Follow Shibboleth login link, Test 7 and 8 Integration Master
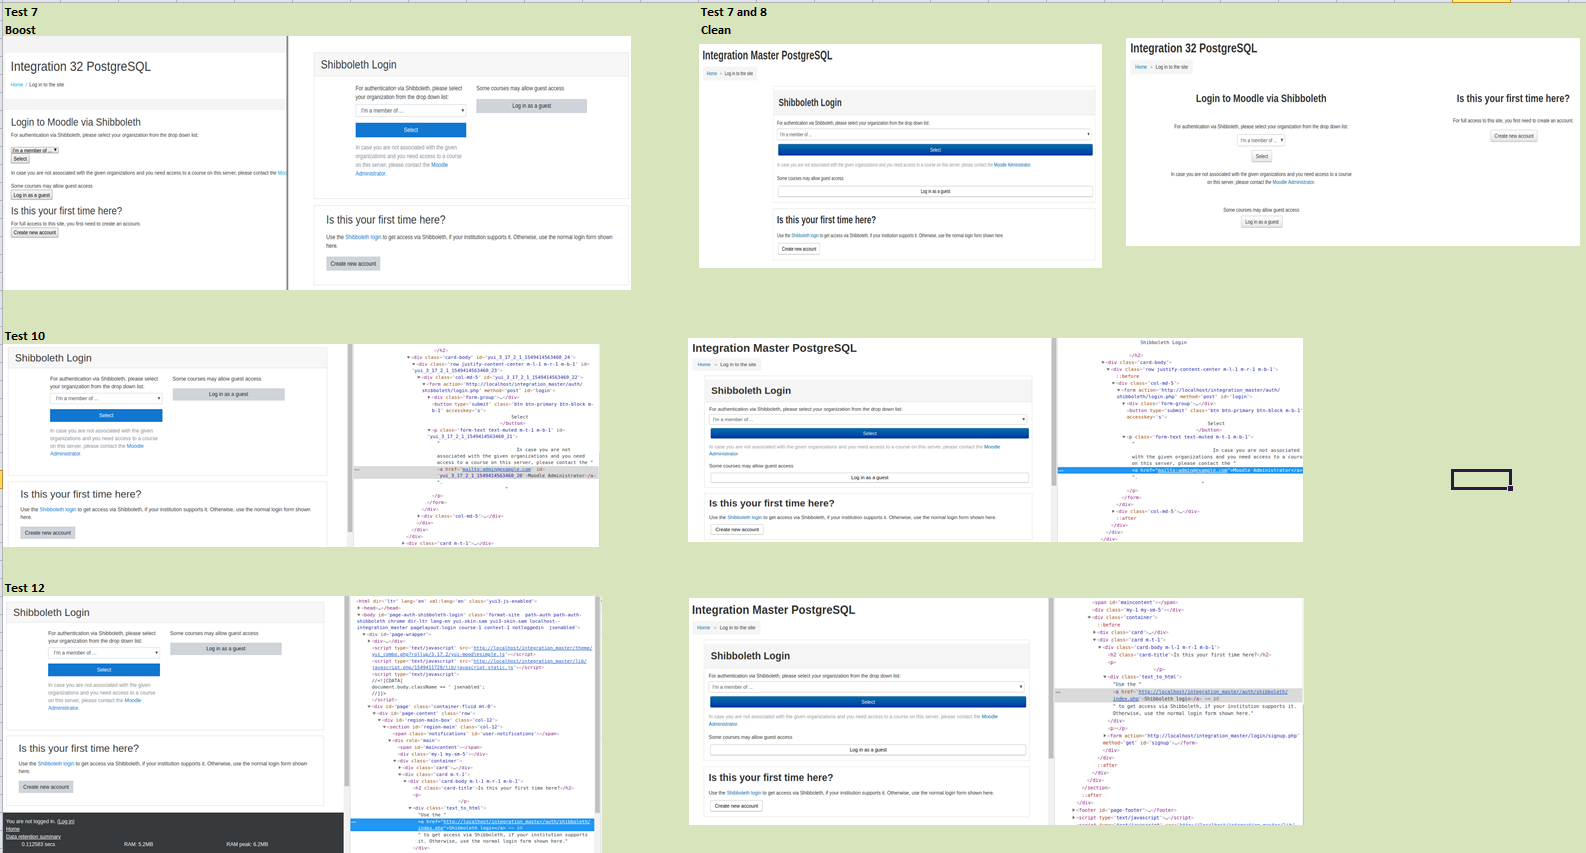The width and height of the screenshot is (1586, 853). (x=807, y=236)
